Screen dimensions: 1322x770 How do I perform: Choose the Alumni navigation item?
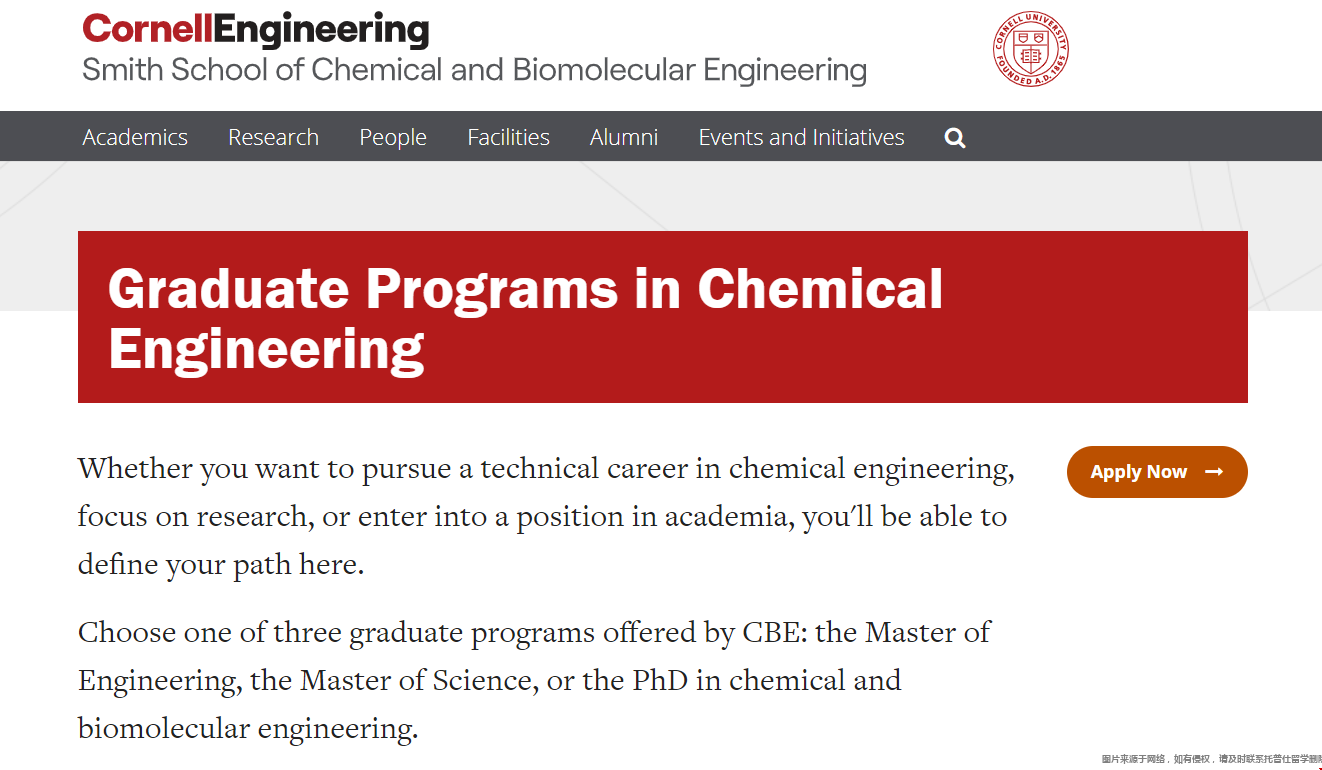[x=624, y=137]
